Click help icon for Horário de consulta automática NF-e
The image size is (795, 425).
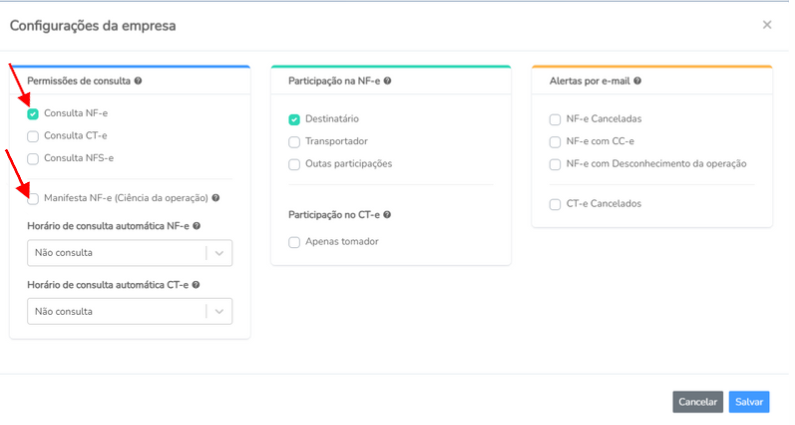coord(197,226)
